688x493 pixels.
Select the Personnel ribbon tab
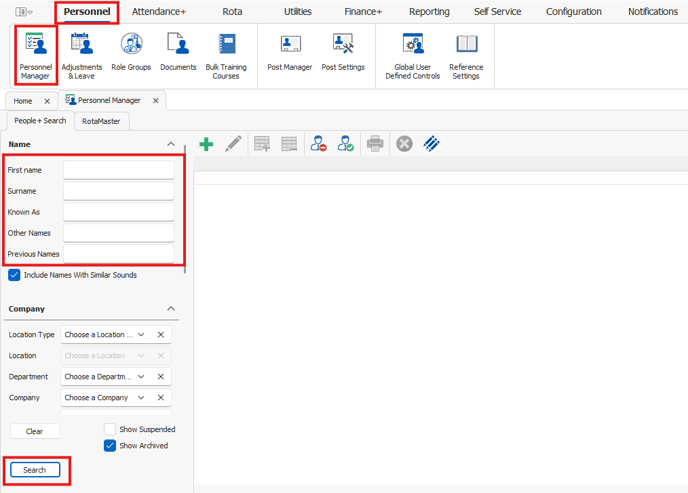[87, 12]
